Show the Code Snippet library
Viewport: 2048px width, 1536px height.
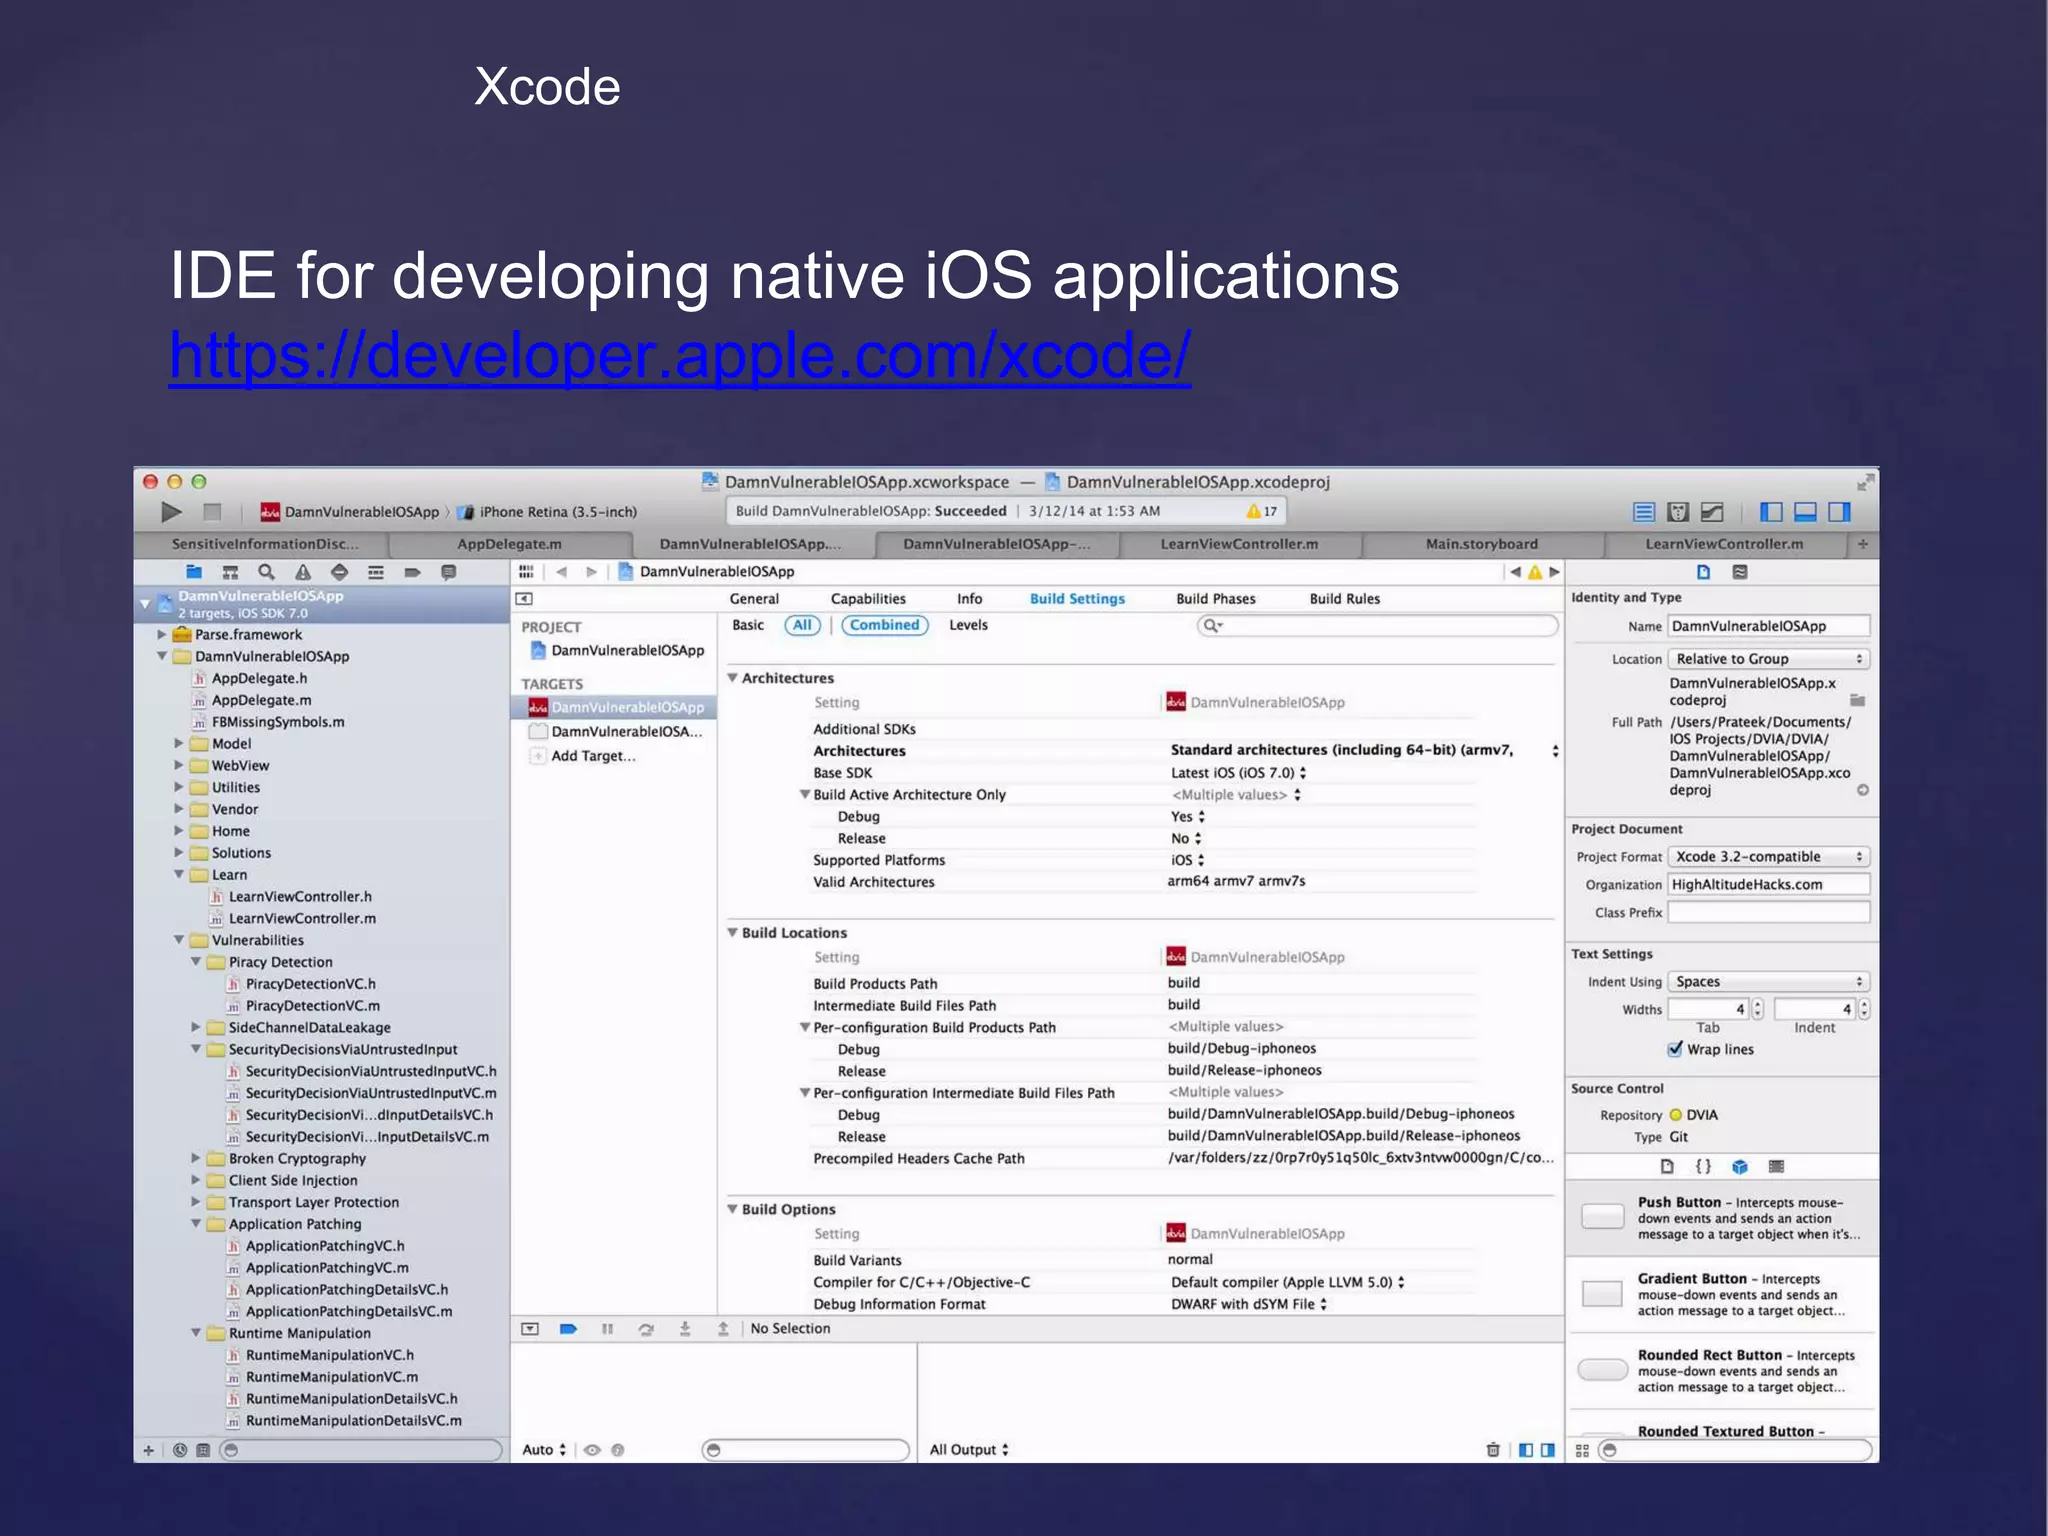pos(1703,1166)
